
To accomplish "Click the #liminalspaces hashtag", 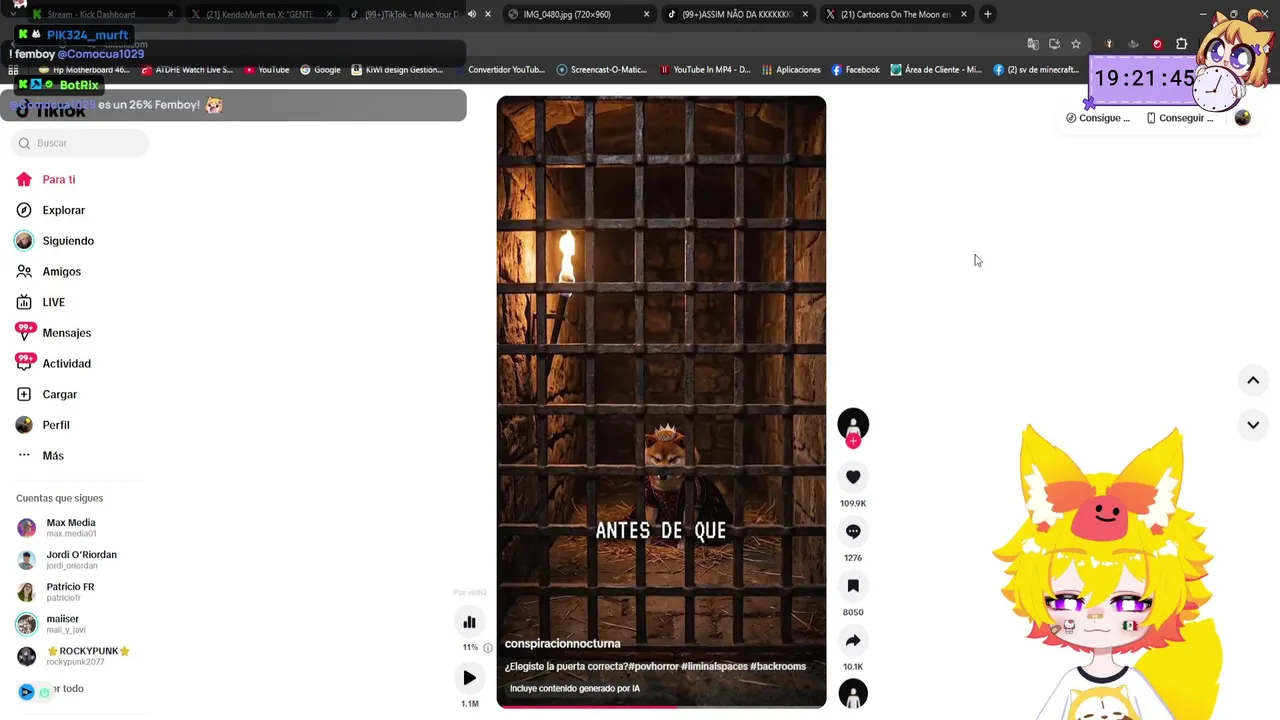I will (x=714, y=666).
